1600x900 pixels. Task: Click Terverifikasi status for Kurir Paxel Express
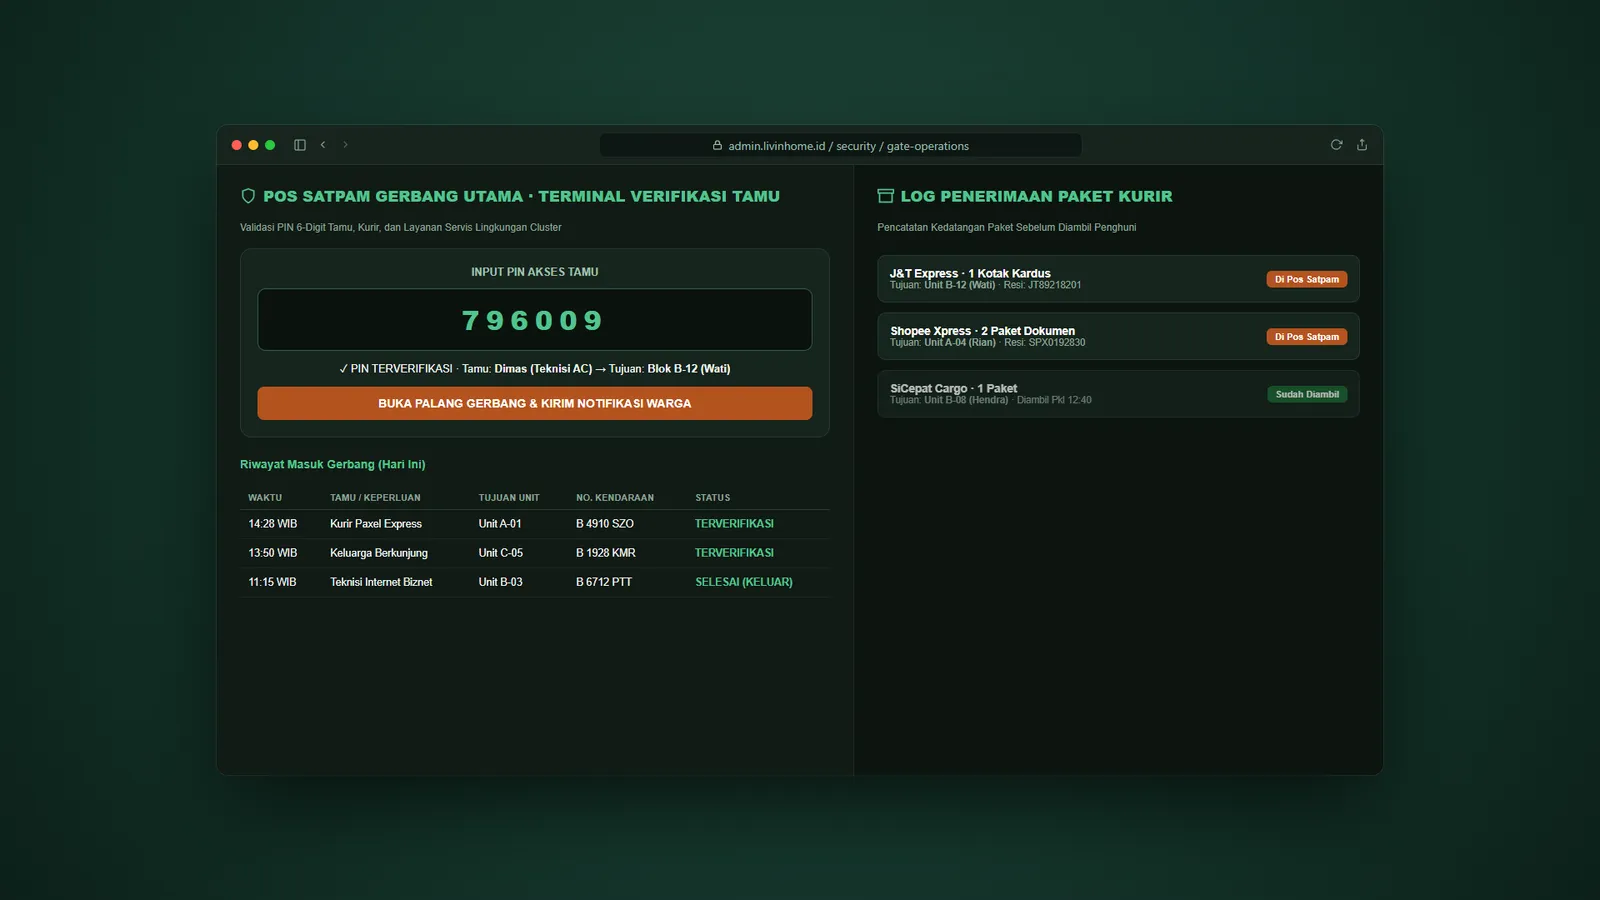pos(734,524)
